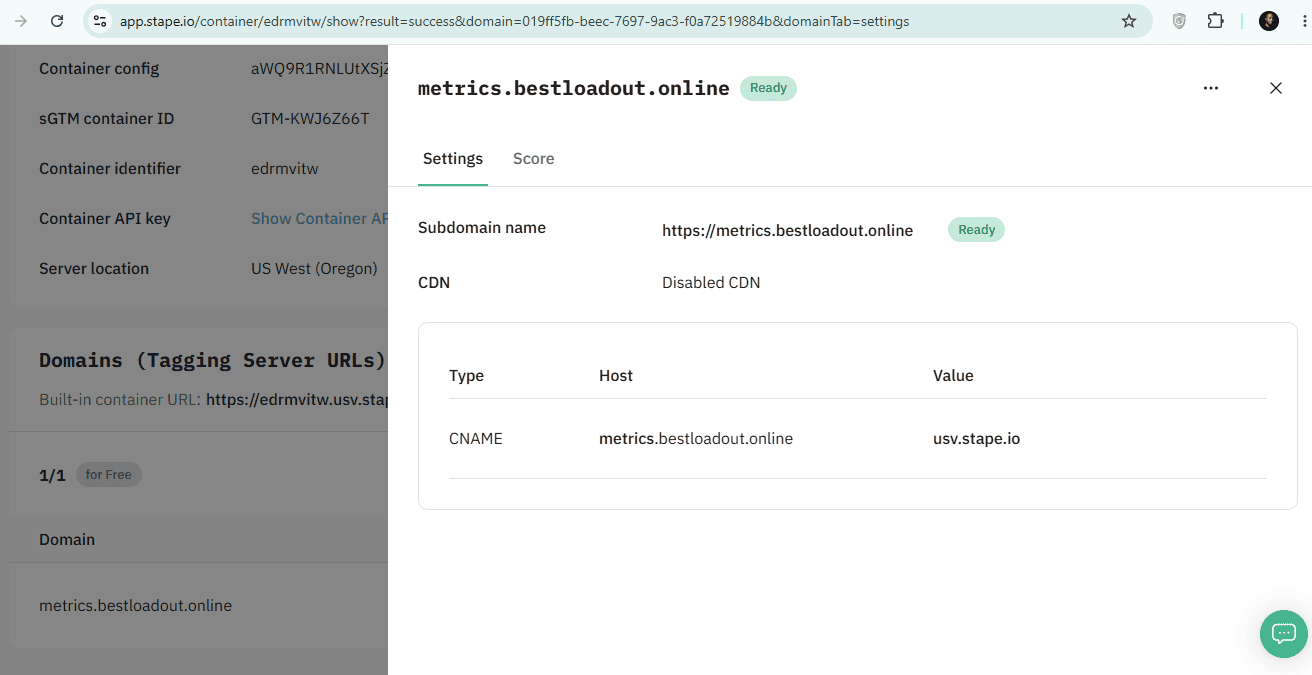
Task: Click the address bar URL
Action: (515, 21)
